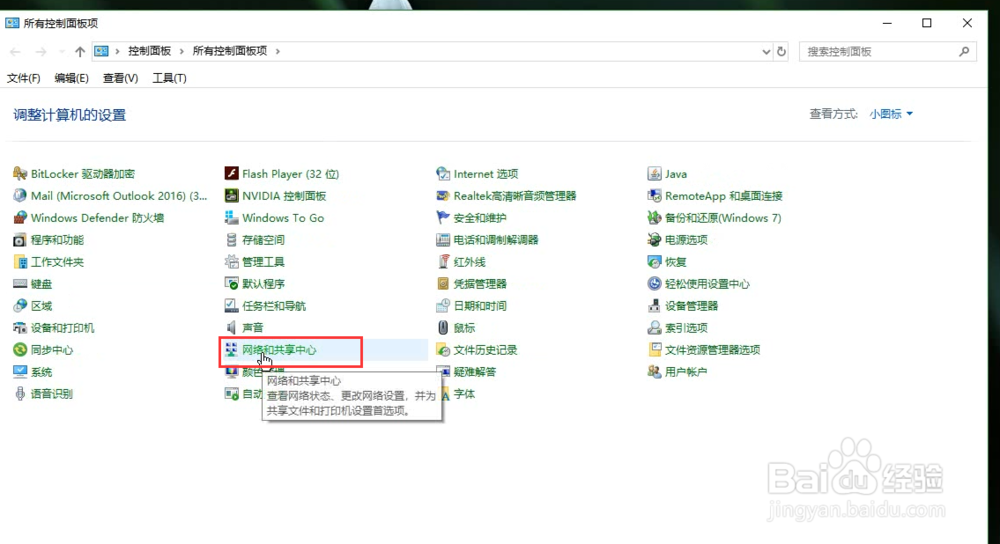Viewport: 1000px width, 544px height.
Task: Open the 文件资源管理器选项 link
Action: pos(712,349)
